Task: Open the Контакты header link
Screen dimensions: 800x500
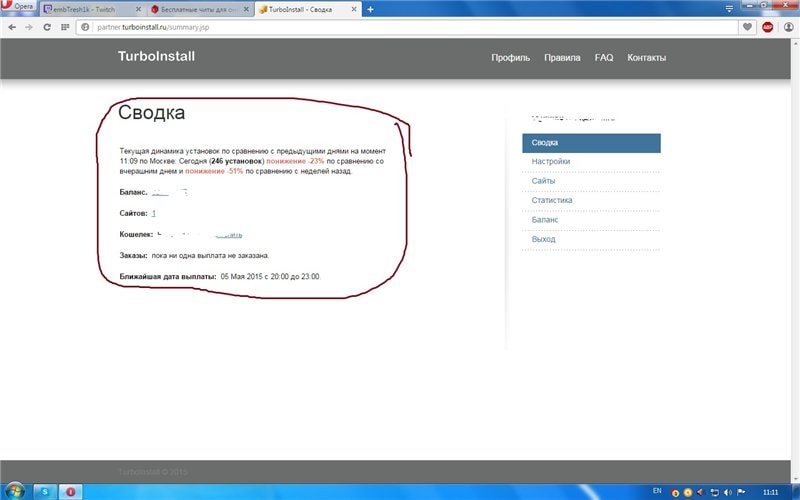Action: [x=646, y=58]
